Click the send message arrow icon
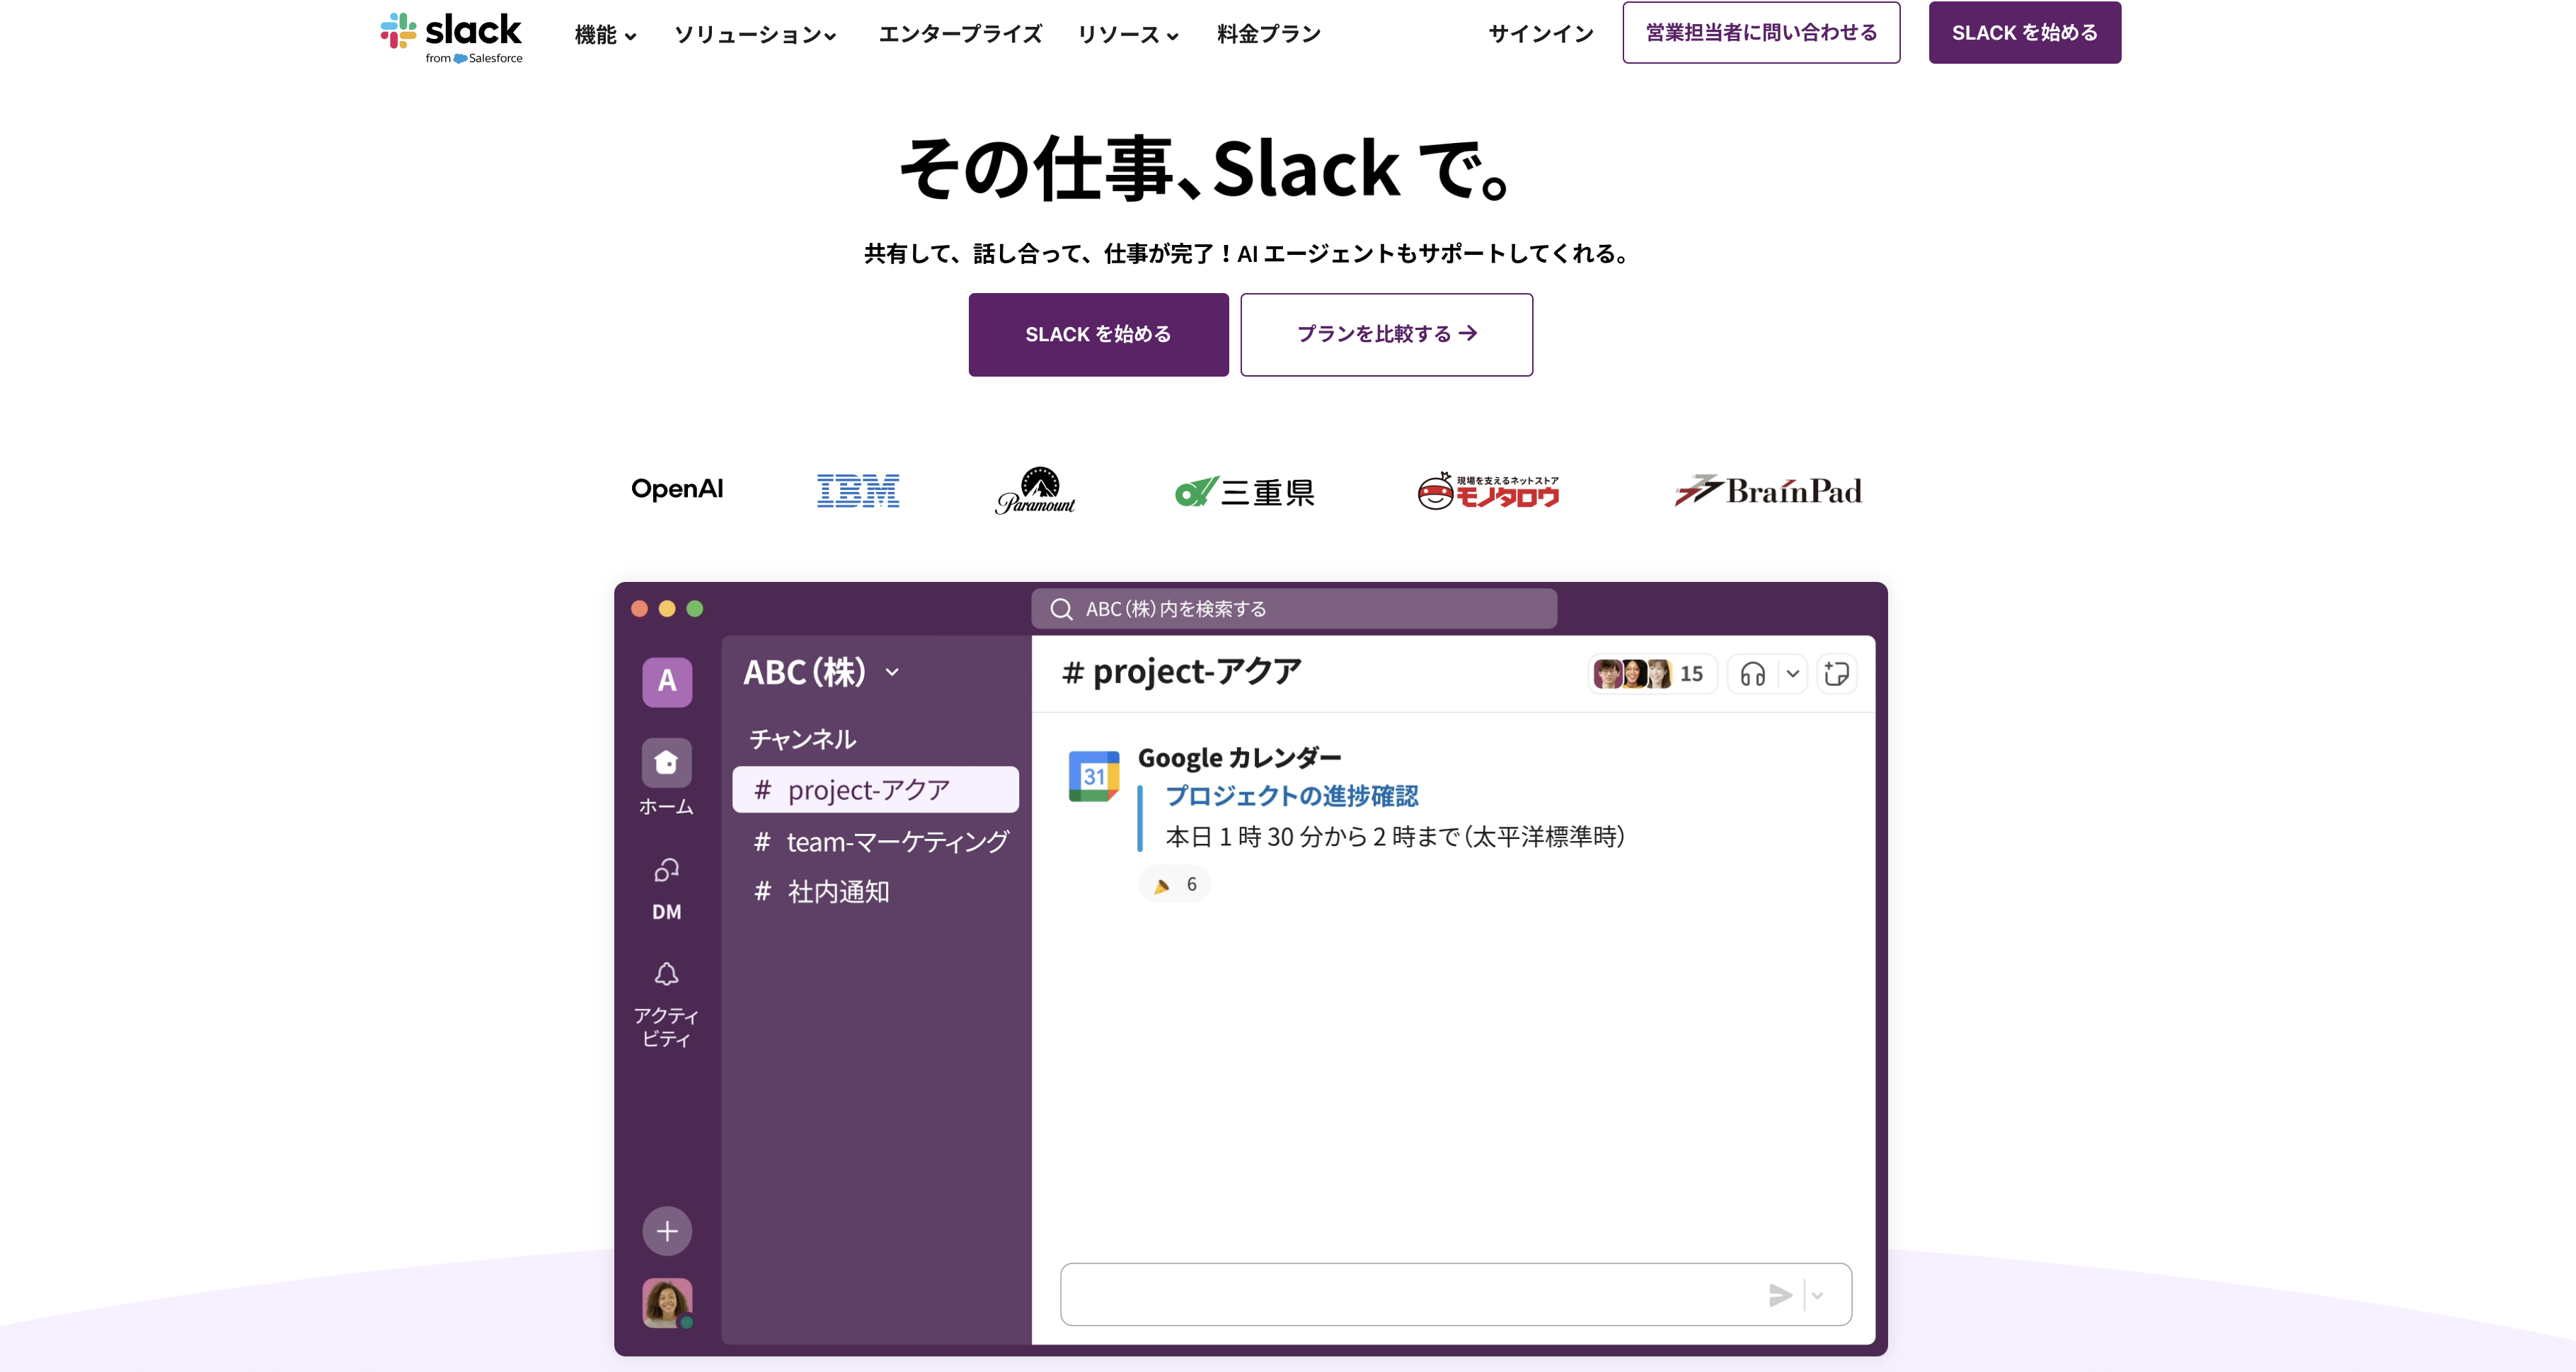The height and width of the screenshot is (1372, 2576). click(1780, 1295)
